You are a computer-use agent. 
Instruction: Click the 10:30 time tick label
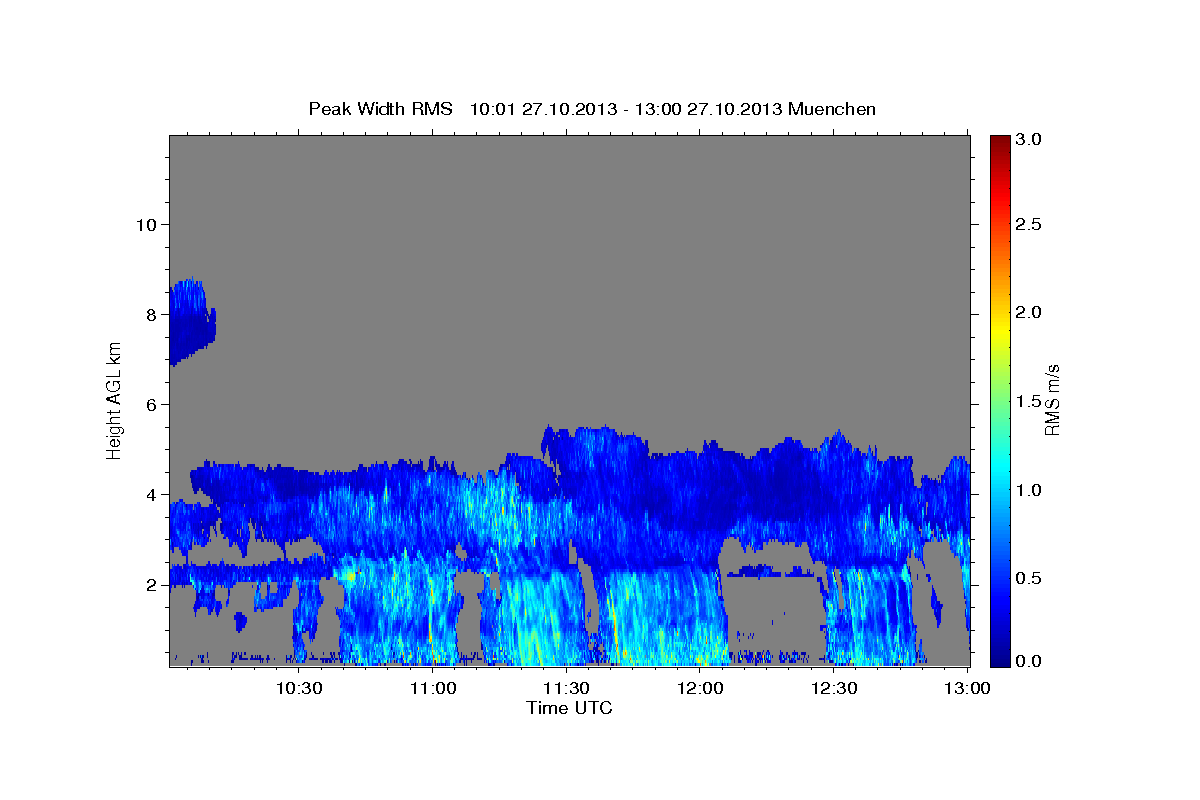298,688
